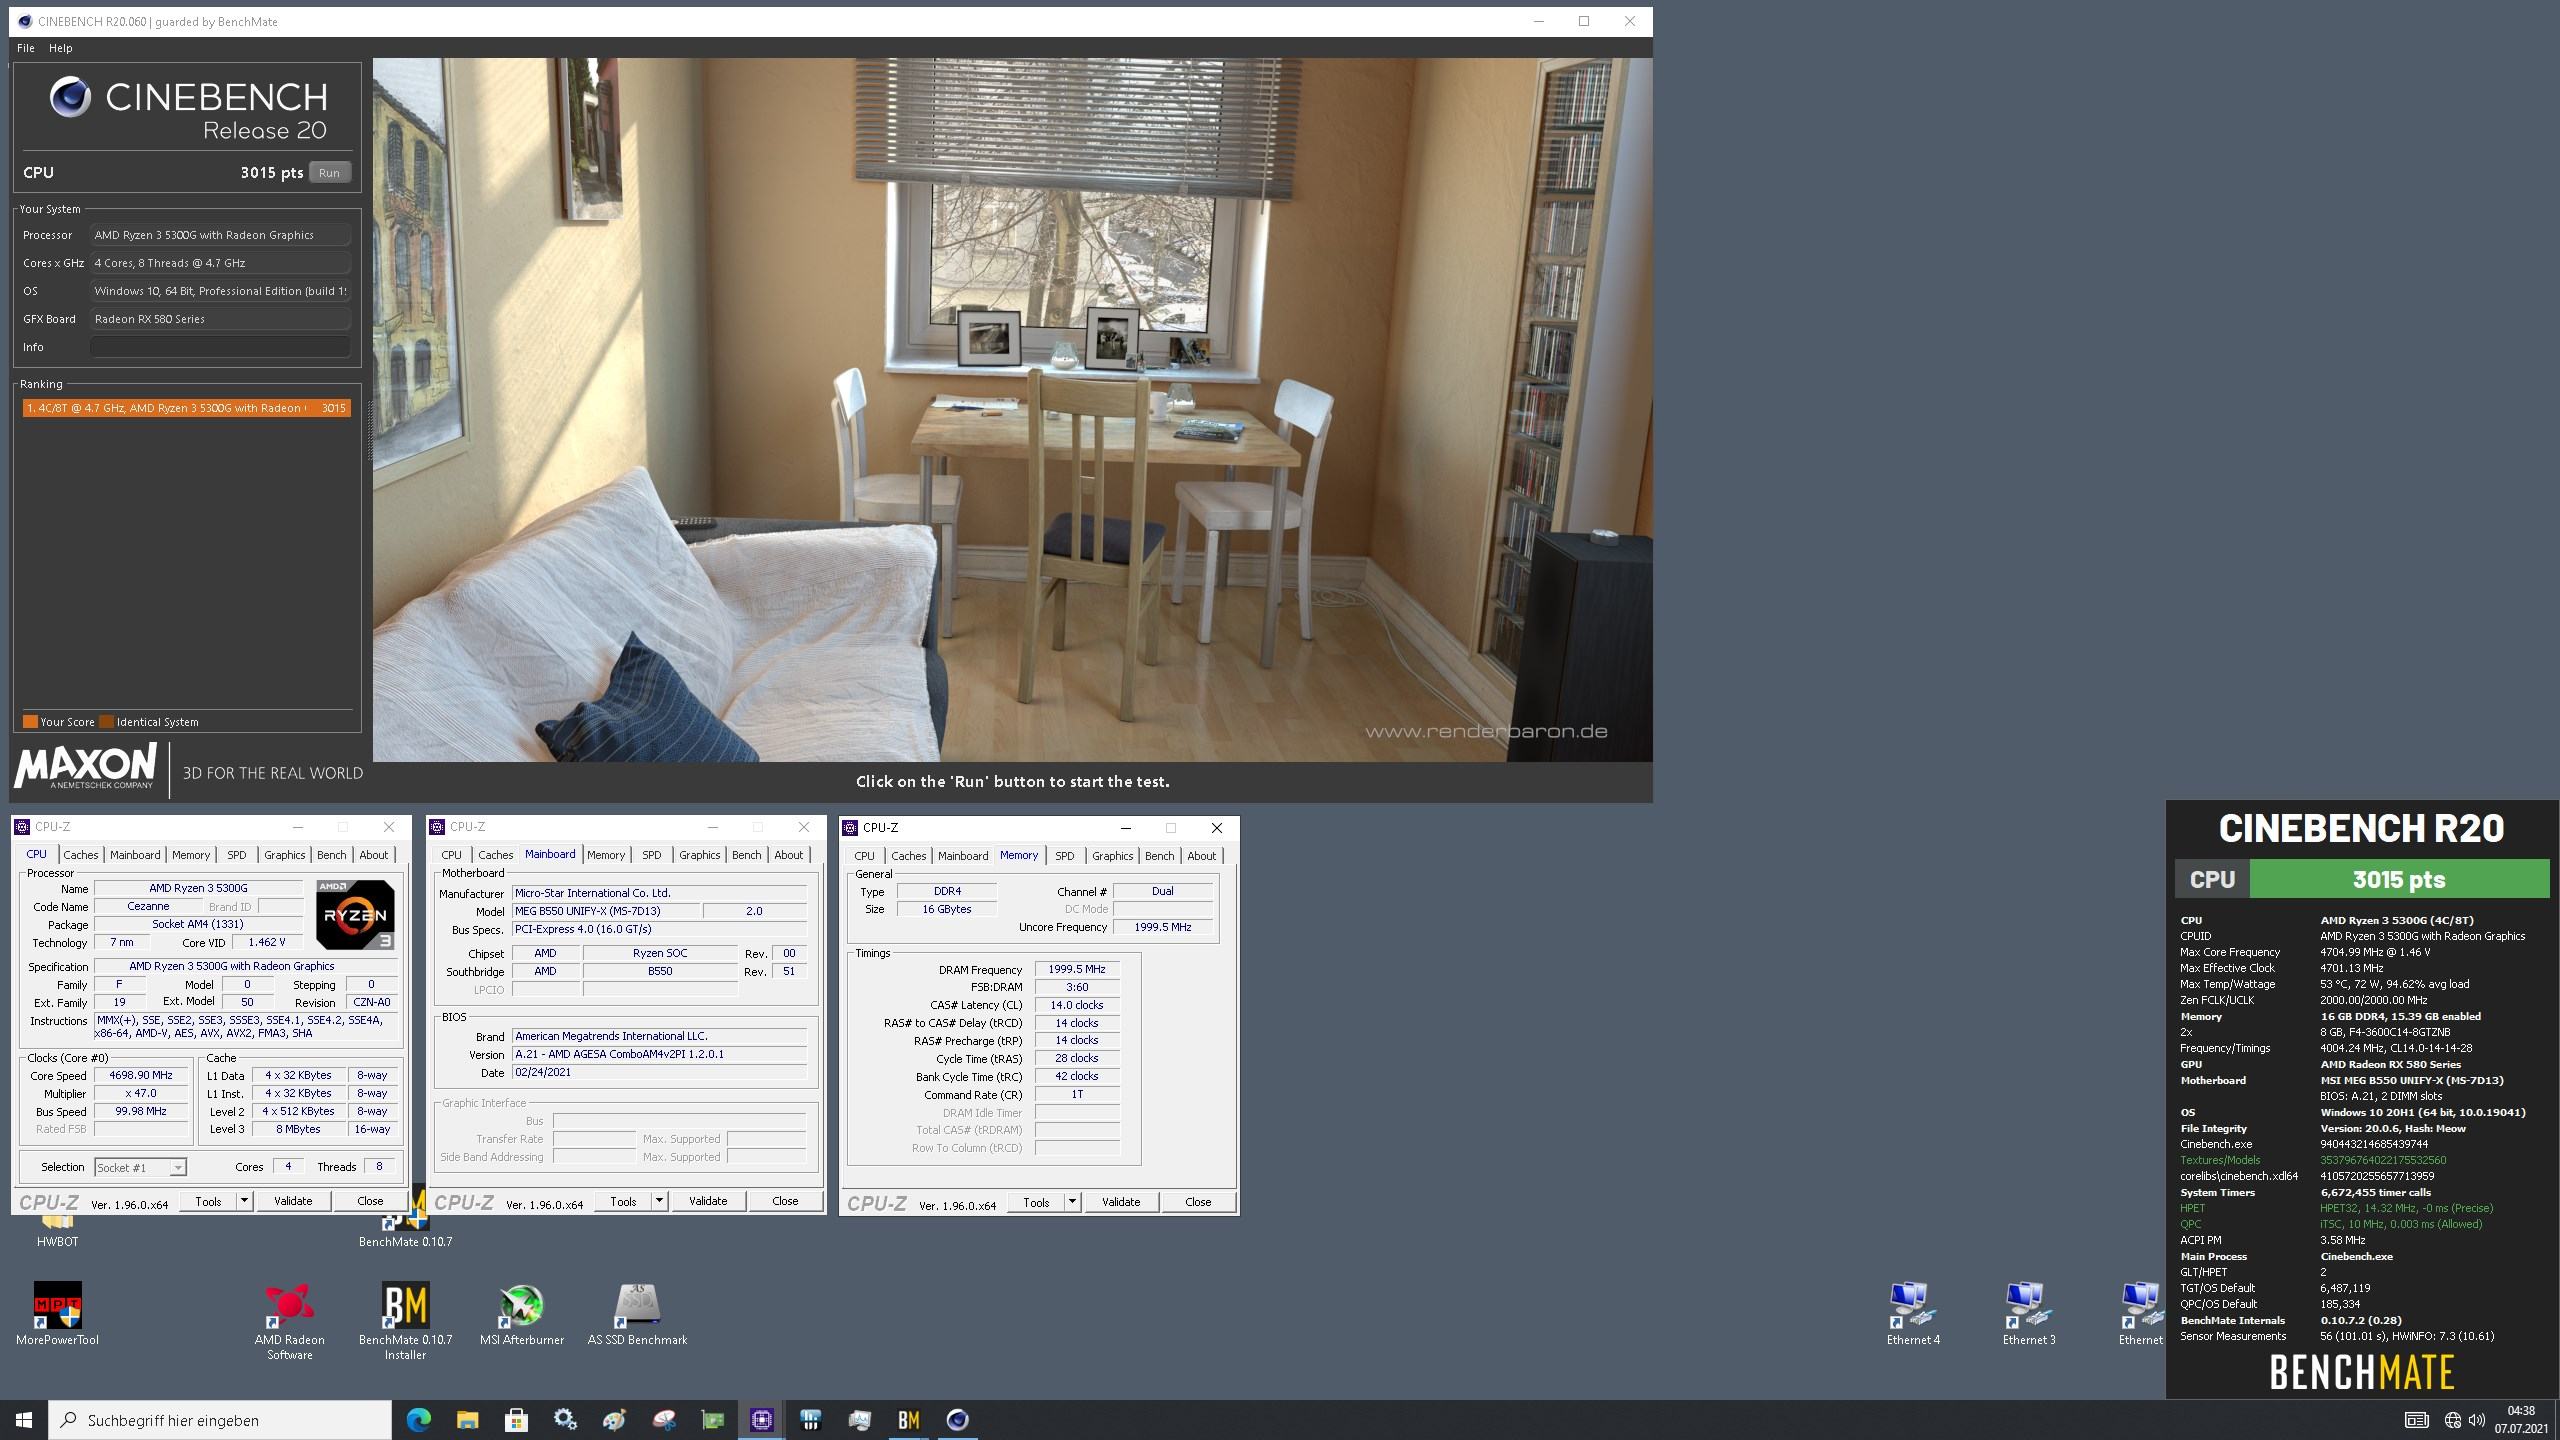
Task: Click Close in the CPU-Z Mainboard window
Action: (785, 1201)
